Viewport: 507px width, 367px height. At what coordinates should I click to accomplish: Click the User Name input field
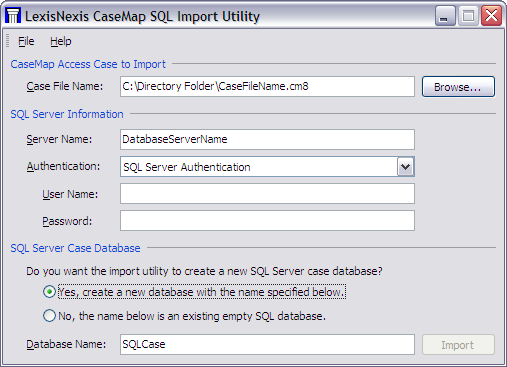pos(267,193)
